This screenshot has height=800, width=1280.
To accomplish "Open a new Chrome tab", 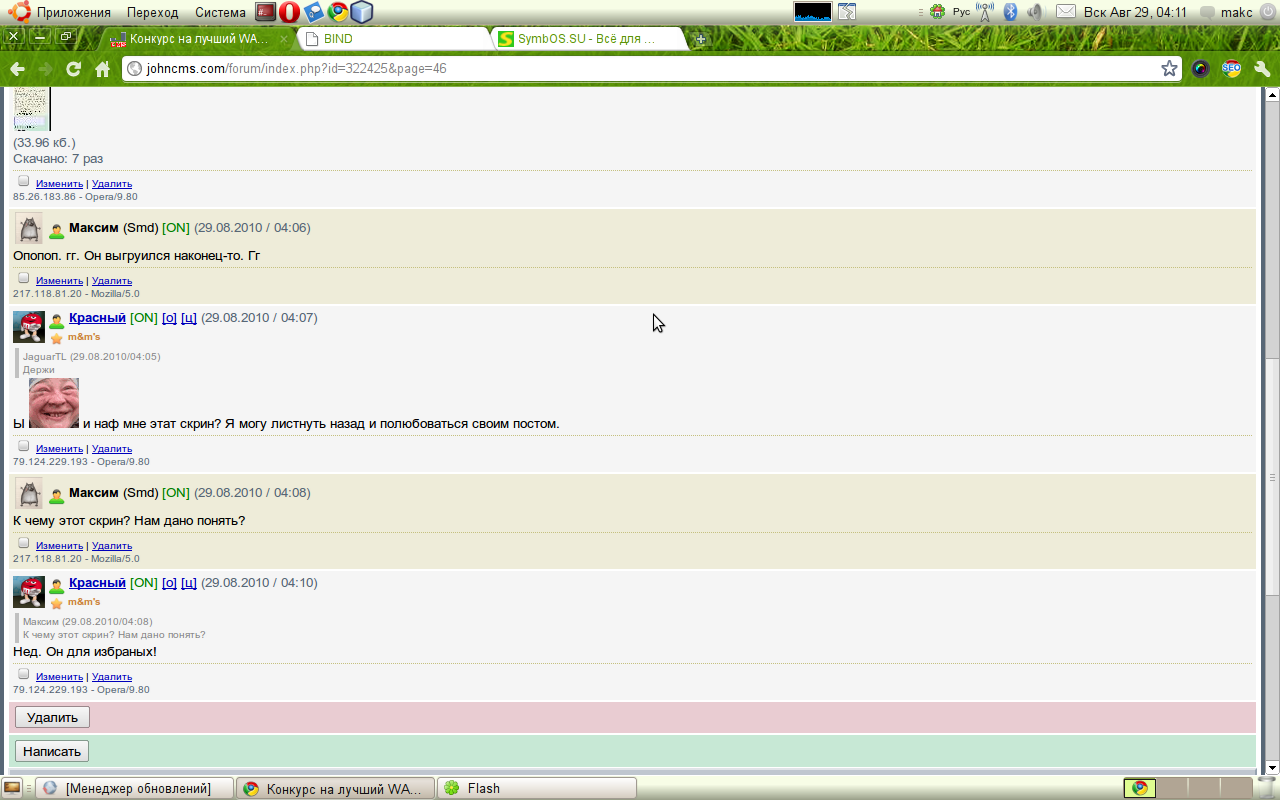I will [x=700, y=39].
